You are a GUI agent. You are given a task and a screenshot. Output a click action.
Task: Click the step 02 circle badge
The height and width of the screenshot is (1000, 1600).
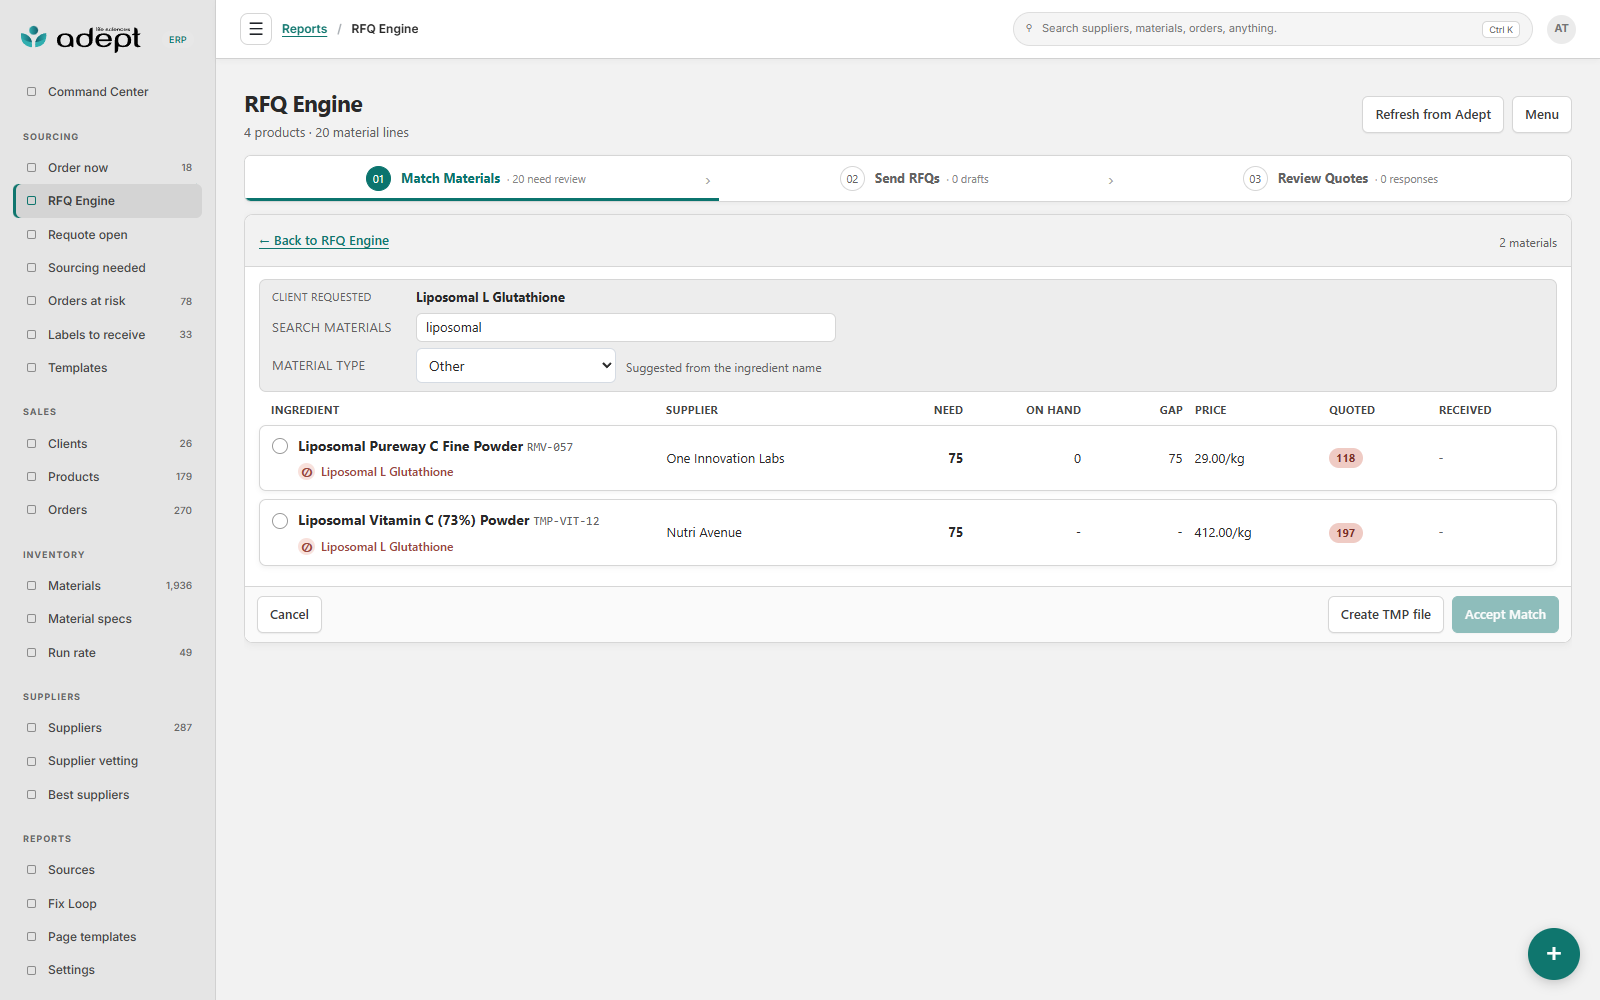pos(852,179)
